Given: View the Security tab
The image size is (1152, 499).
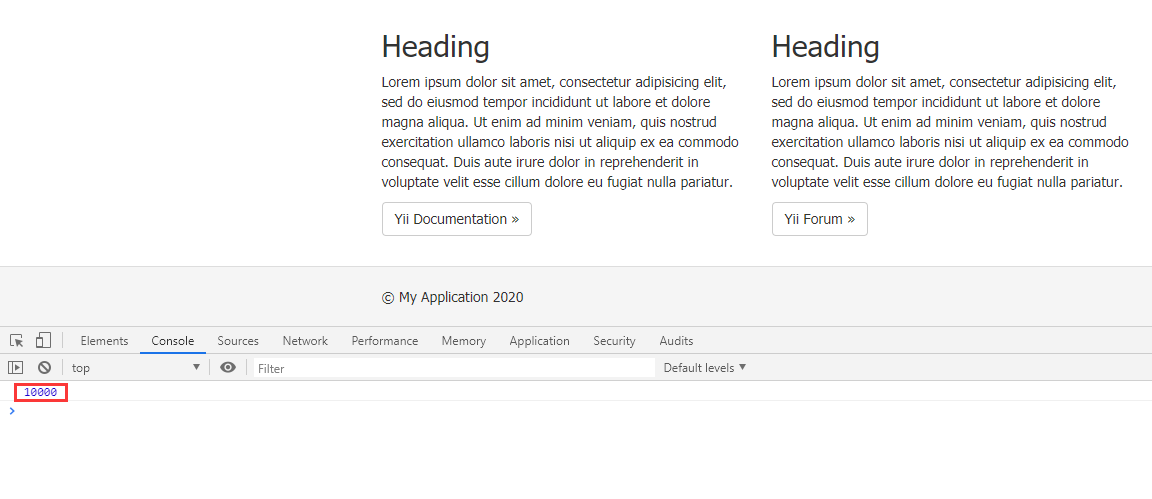Looking at the screenshot, I should point(614,341).
